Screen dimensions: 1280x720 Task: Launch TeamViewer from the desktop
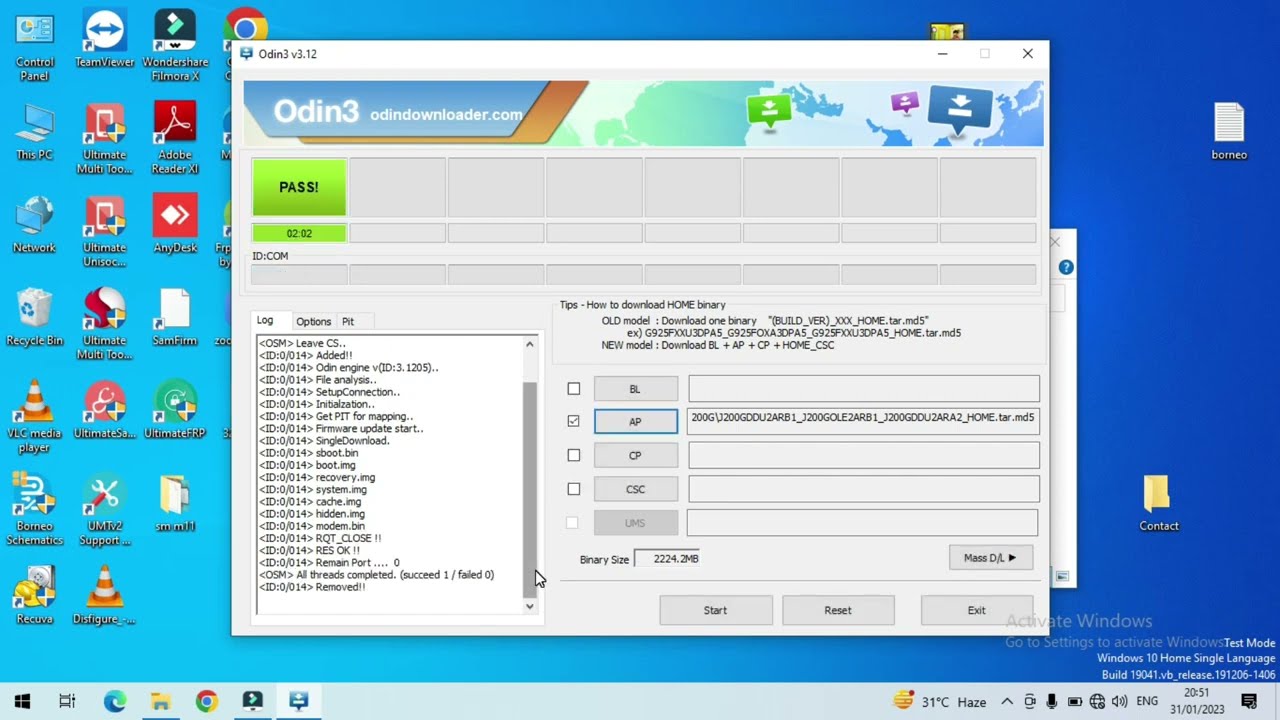(104, 40)
